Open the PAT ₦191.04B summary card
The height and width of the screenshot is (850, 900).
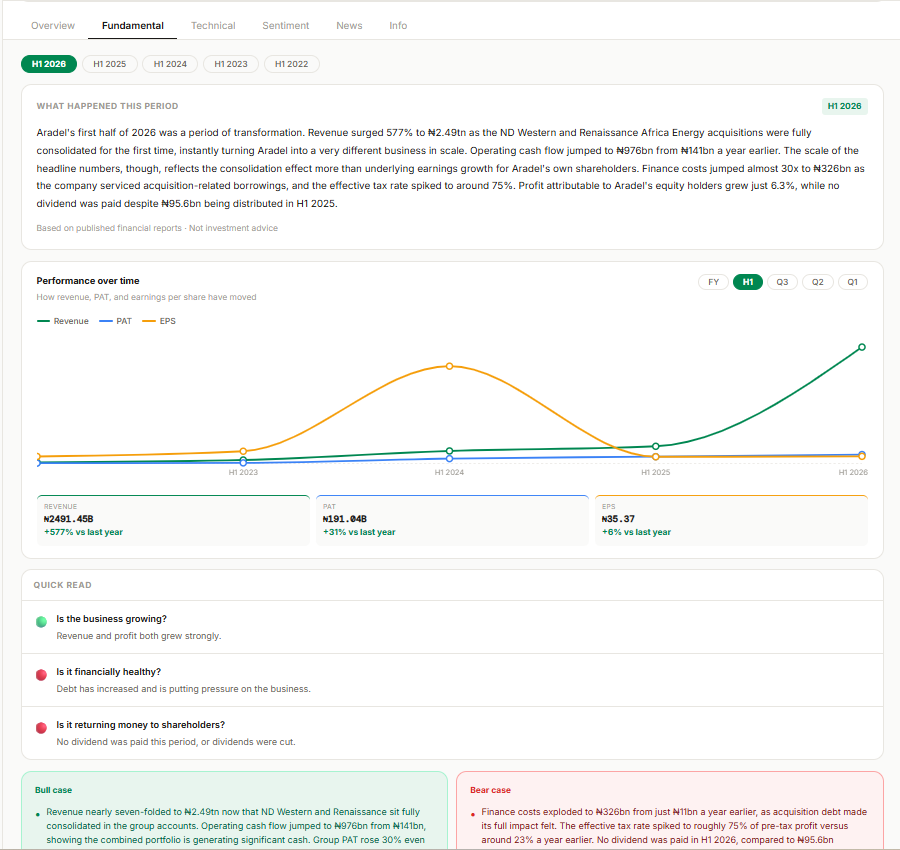tap(452, 520)
